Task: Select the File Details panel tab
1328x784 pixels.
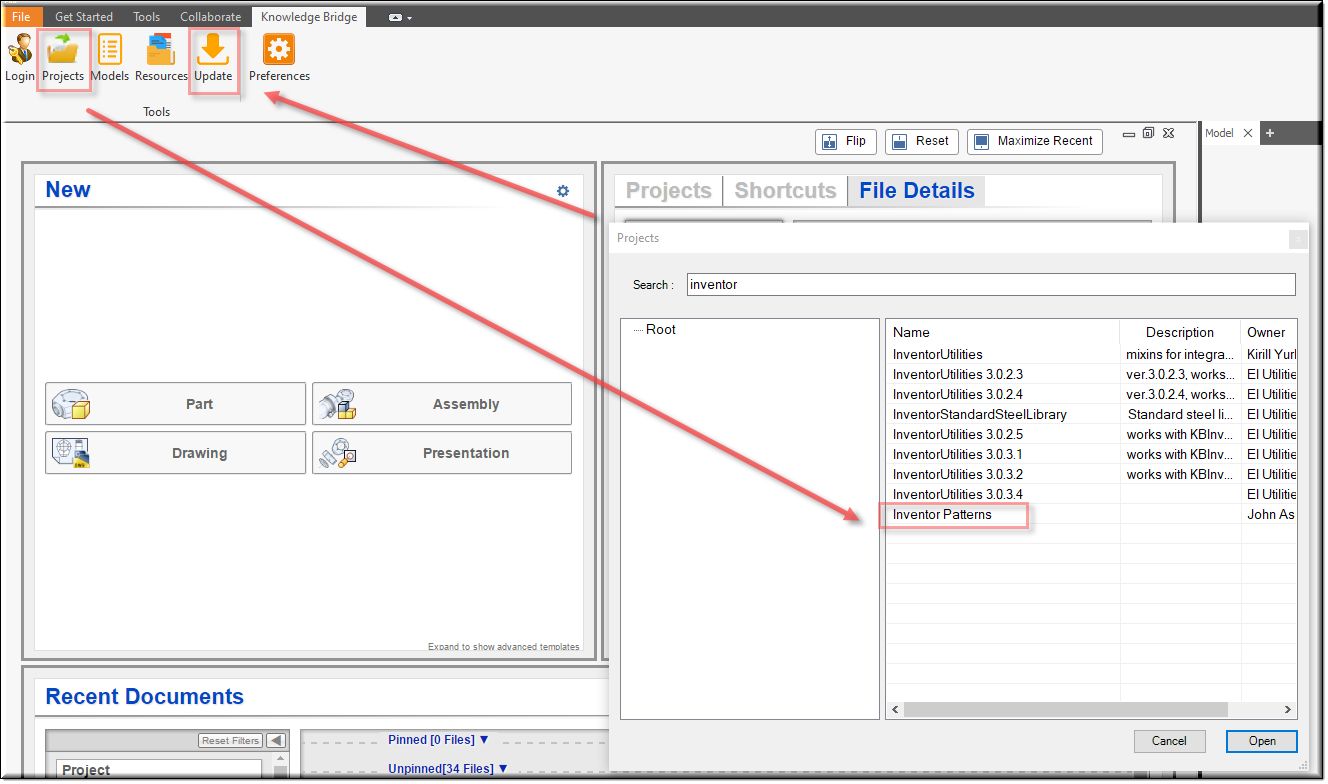Action: [916, 191]
